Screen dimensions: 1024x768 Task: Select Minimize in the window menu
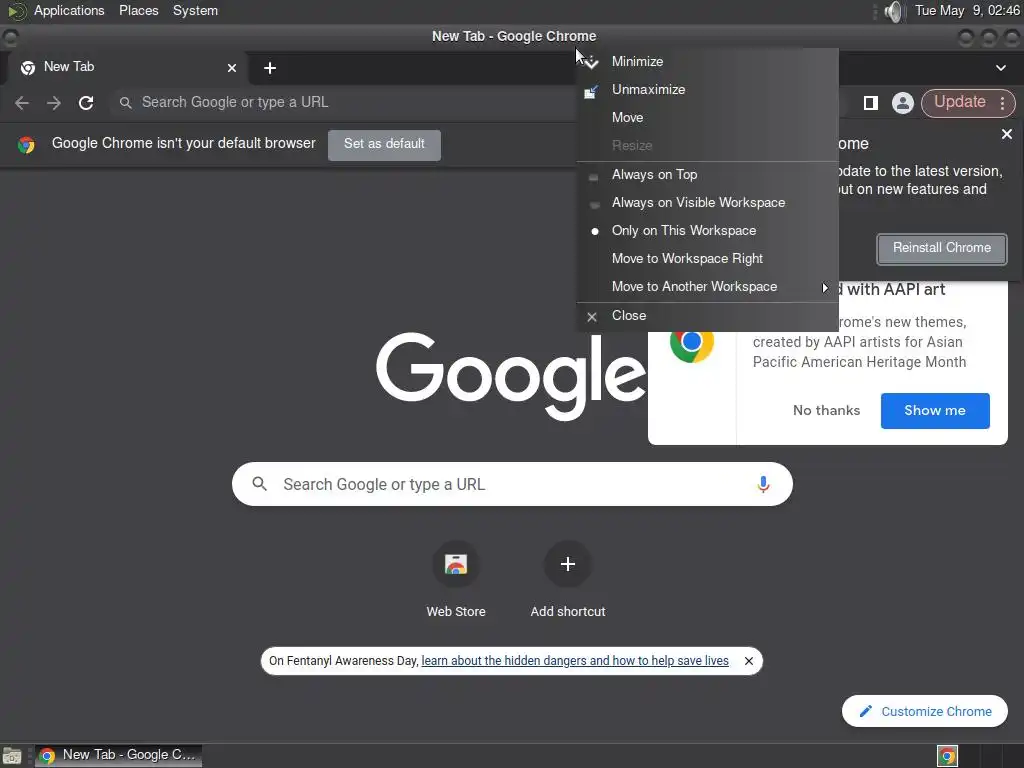click(x=707, y=61)
